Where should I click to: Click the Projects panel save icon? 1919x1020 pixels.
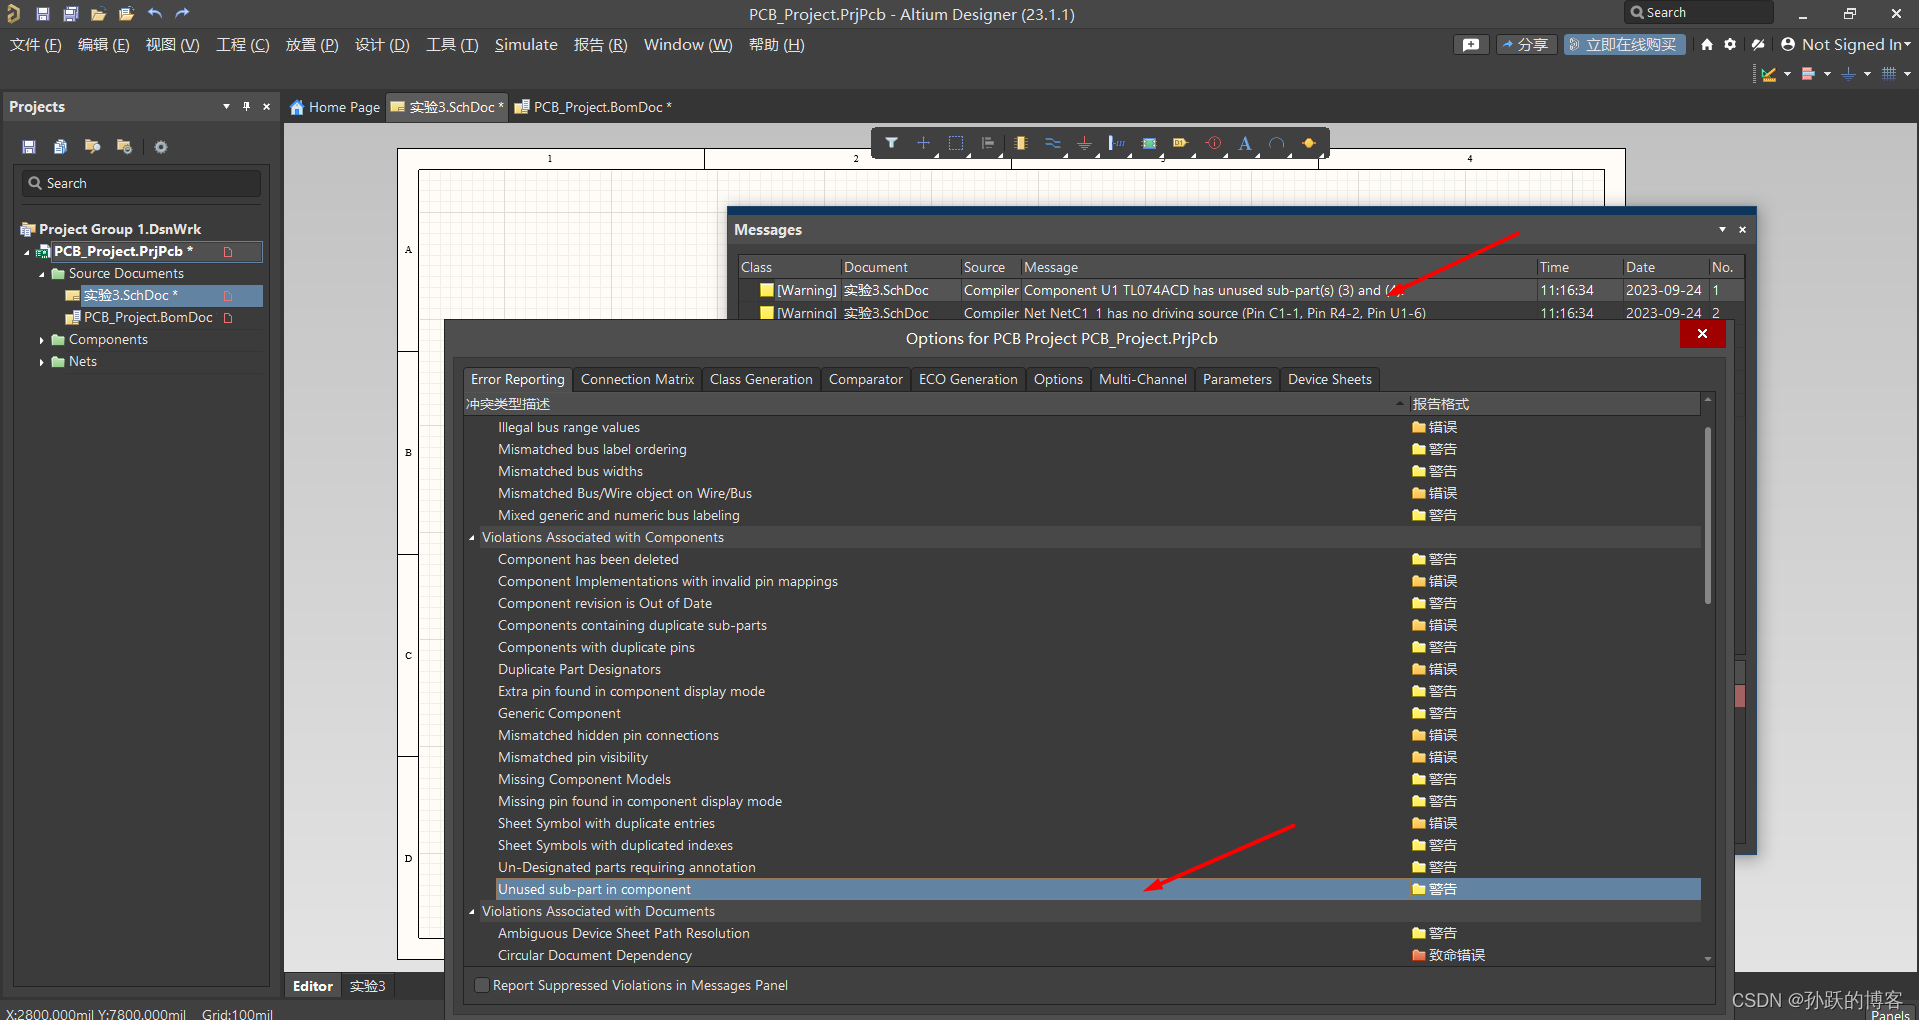(29, 147)
